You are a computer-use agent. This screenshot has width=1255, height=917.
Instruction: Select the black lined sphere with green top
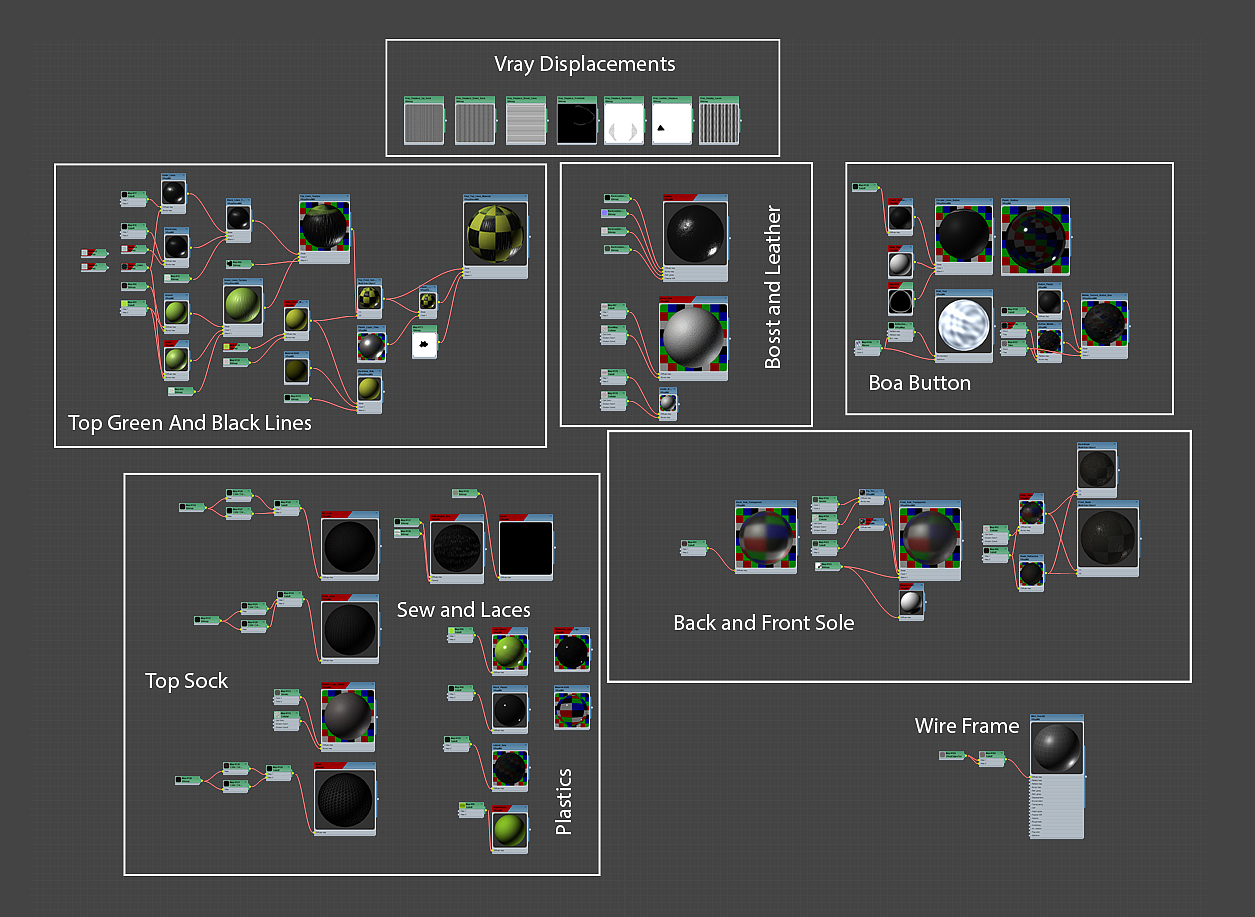point(324,228)
